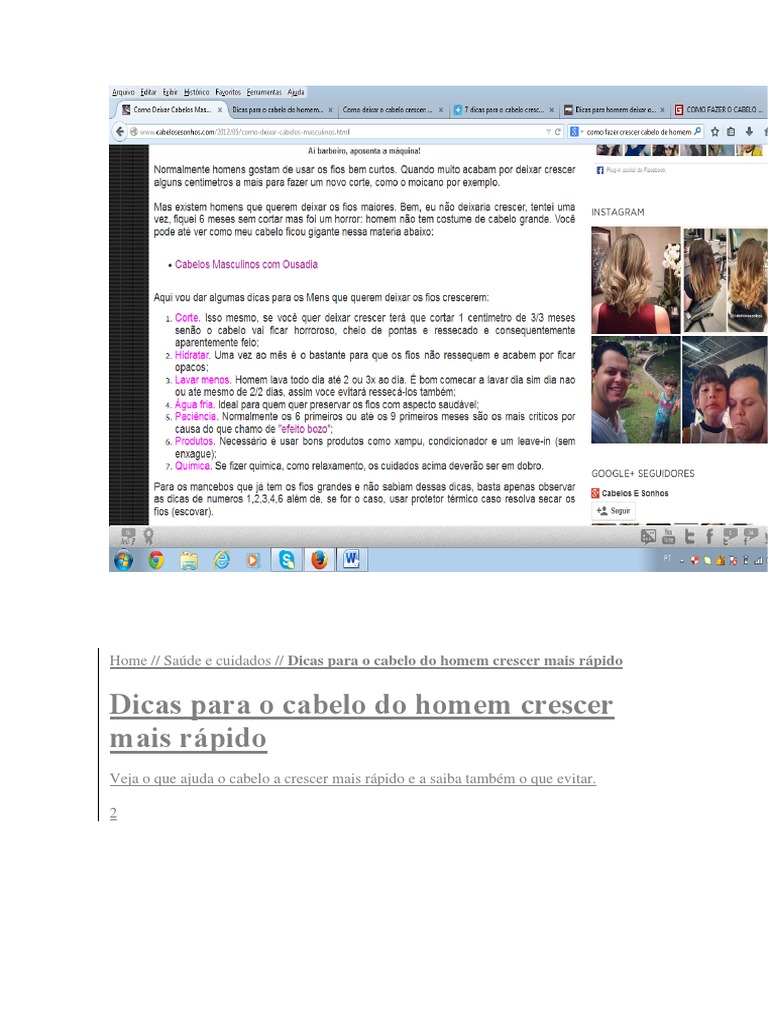Screen dimensions: 768x1024
Task: Click the Twitter 't' icon in share bar
Action: [689, 537]
